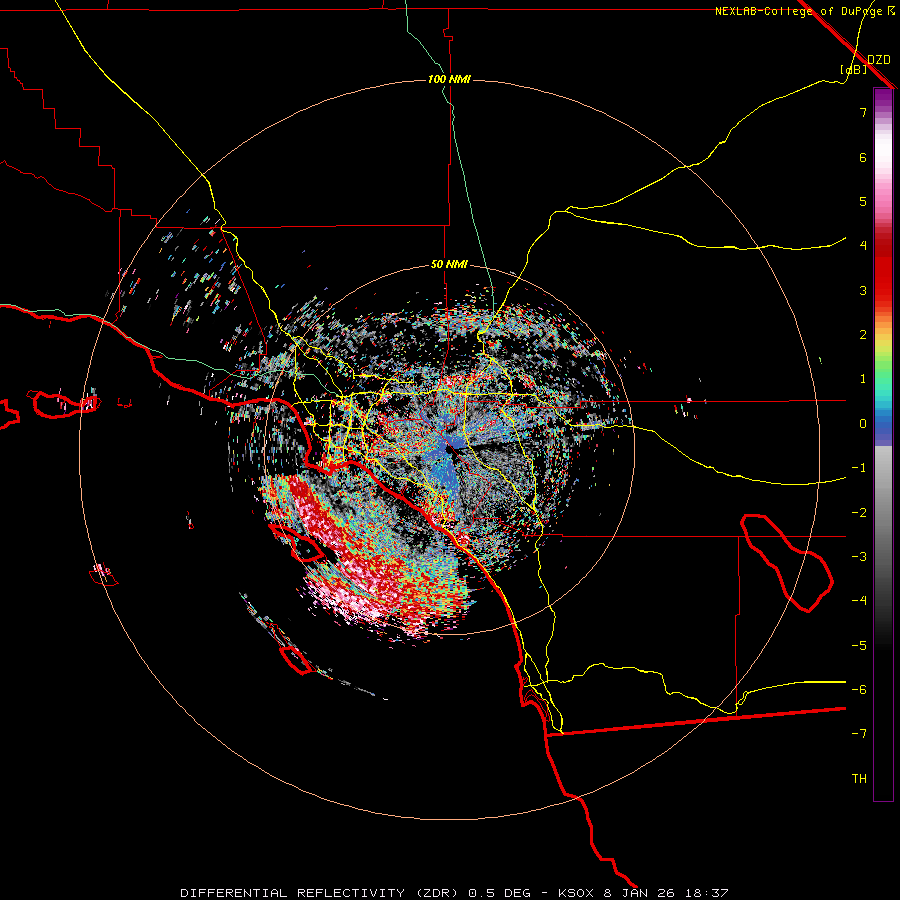Pick the blue band near 0 dB
Viewport: 900px width, 900px height.
click(883, 424)
